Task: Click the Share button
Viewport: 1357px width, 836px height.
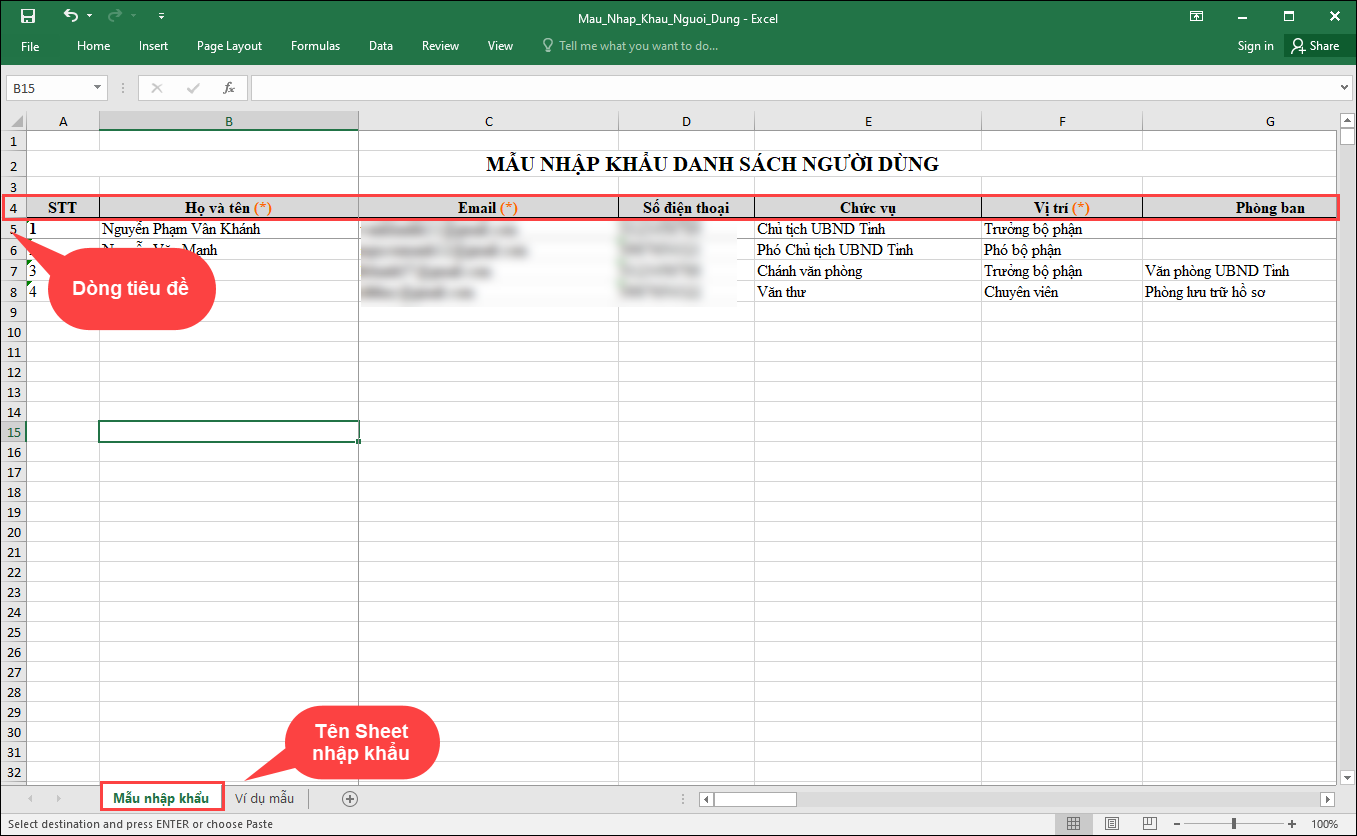Action: click(1315, 46)
